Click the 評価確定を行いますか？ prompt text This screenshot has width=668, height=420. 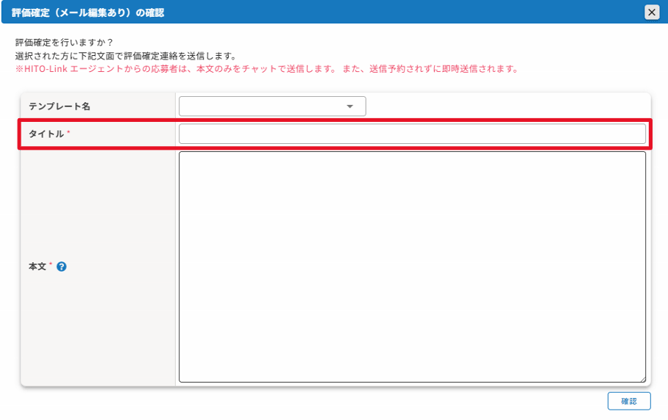pos(64,43)
